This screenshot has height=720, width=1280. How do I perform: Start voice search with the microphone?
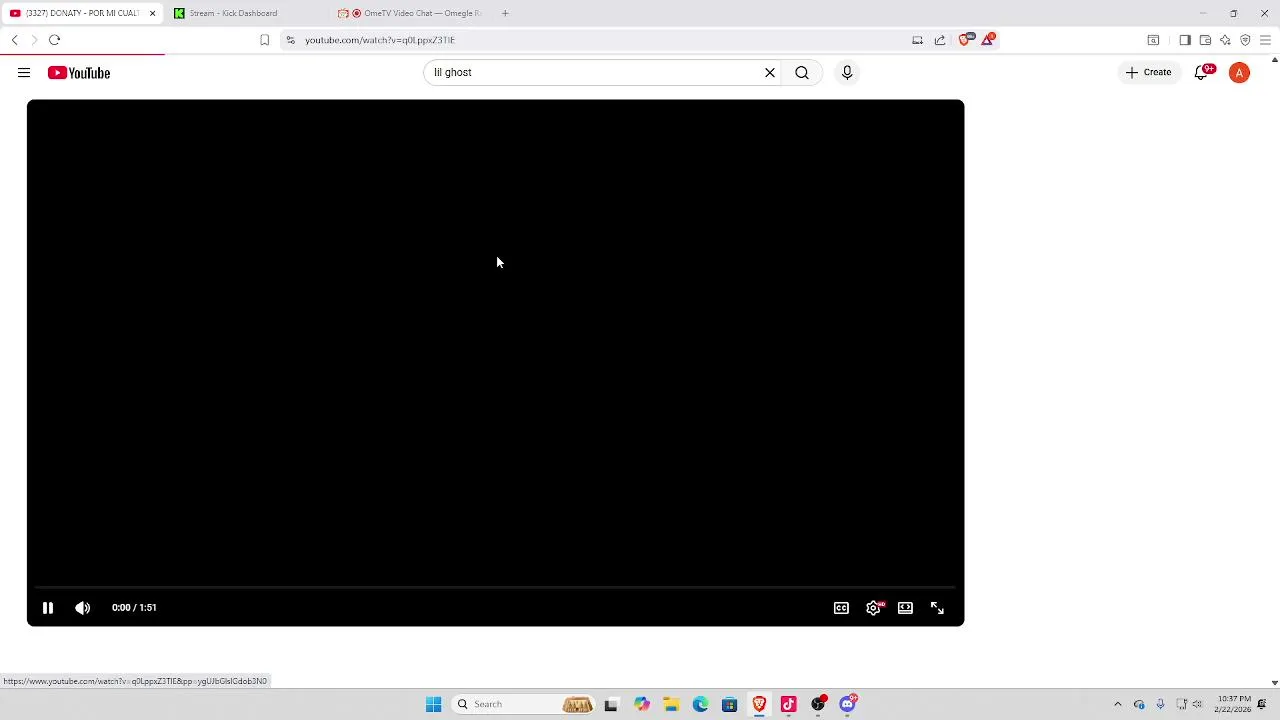coord(847,72)
